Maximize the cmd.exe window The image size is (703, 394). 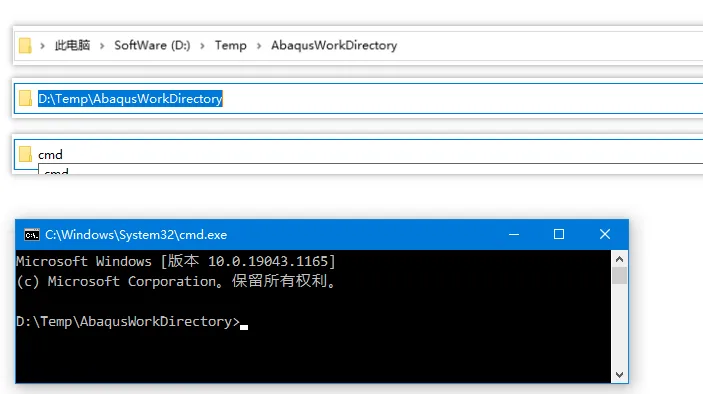tap(559, 234)
